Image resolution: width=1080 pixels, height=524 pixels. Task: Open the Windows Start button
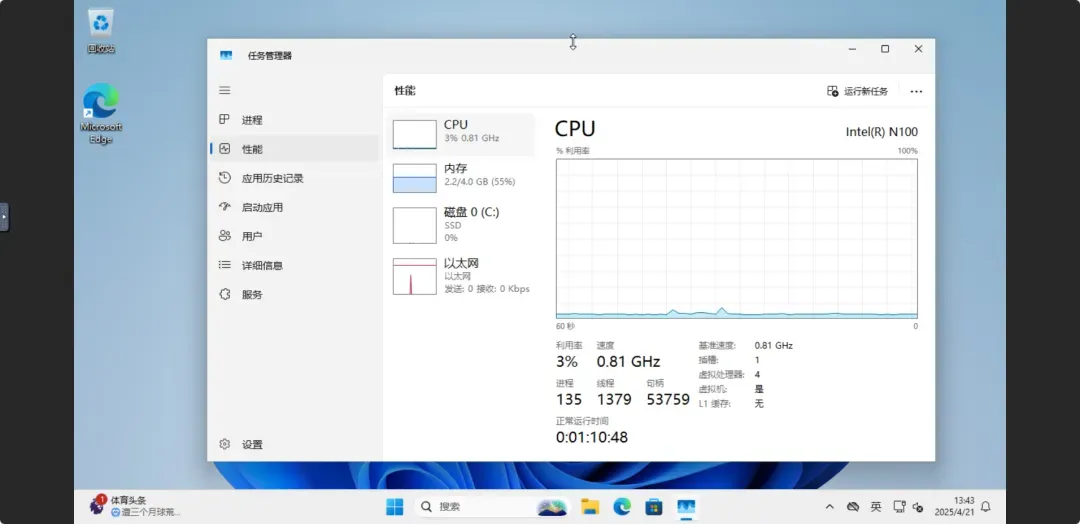point(395,507)
